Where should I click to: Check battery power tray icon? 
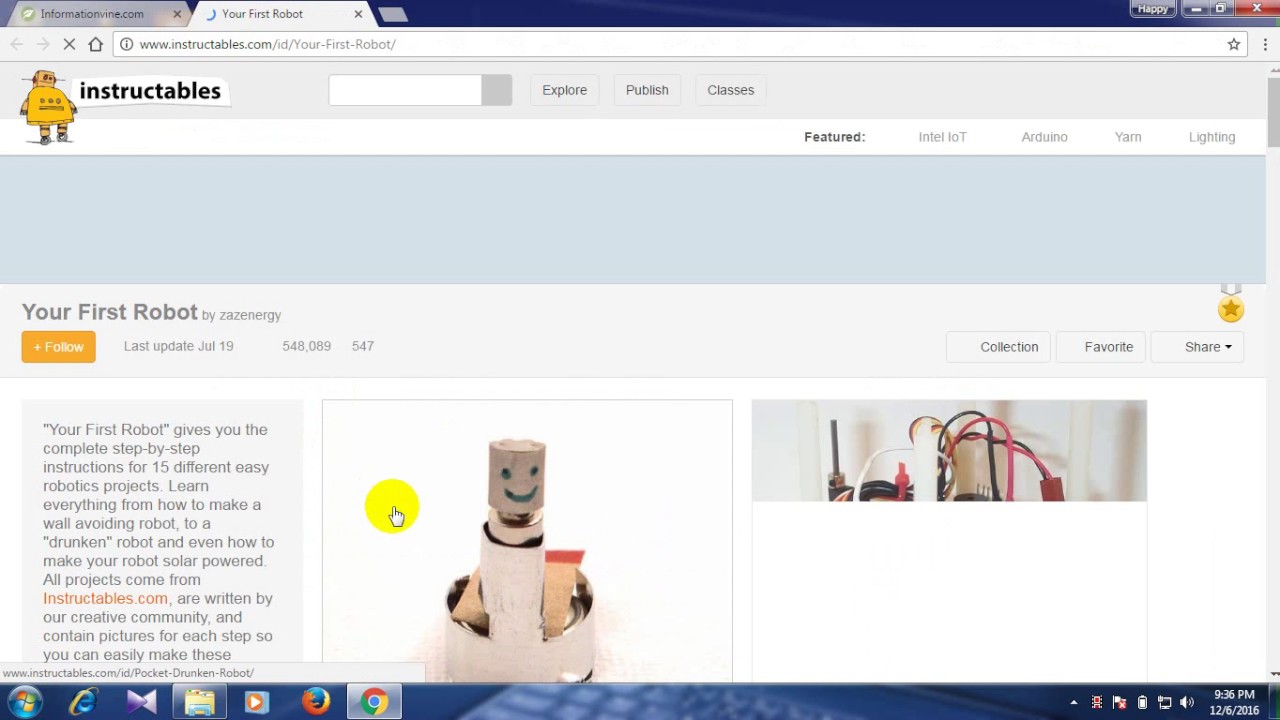point(1142,703)
